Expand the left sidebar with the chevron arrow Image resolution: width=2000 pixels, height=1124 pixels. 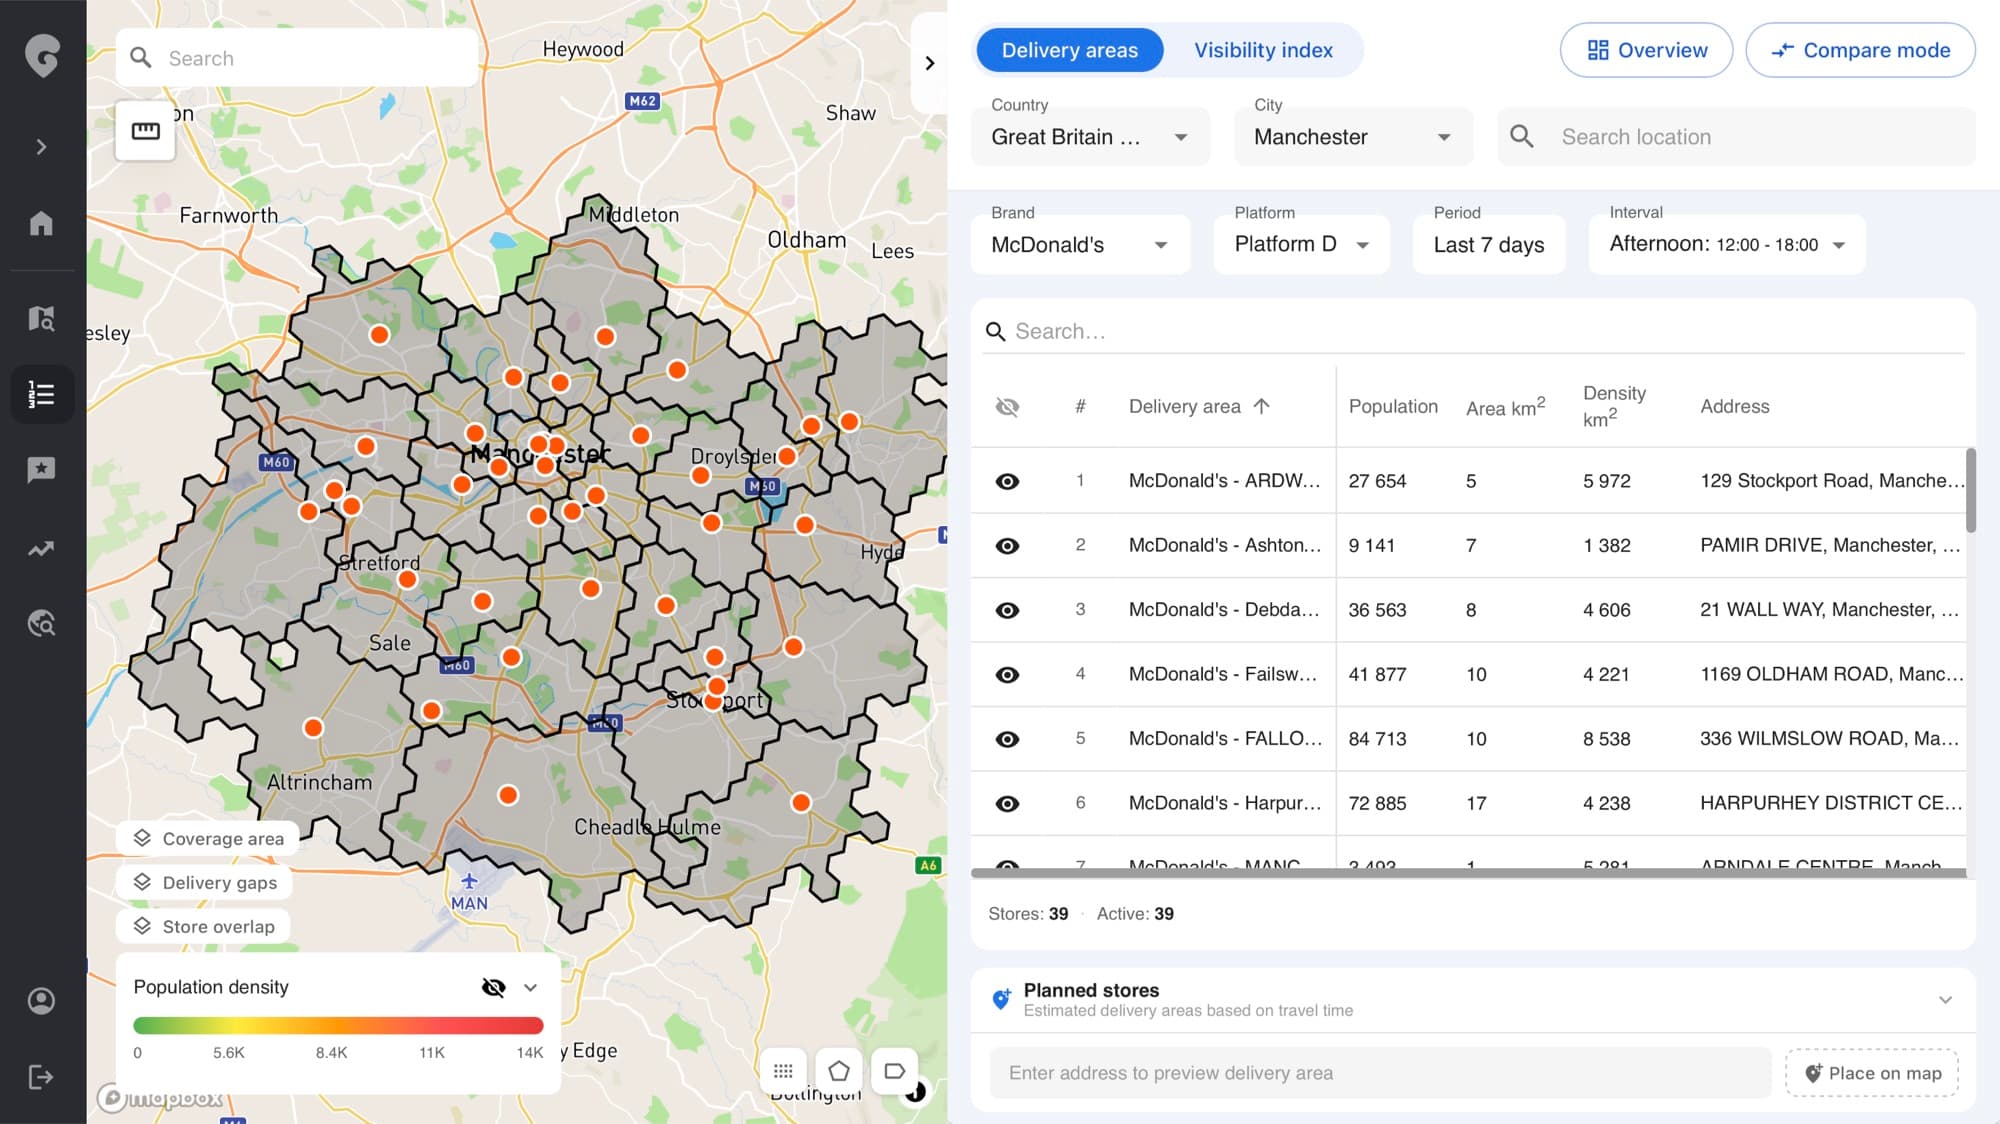[41, 147]
